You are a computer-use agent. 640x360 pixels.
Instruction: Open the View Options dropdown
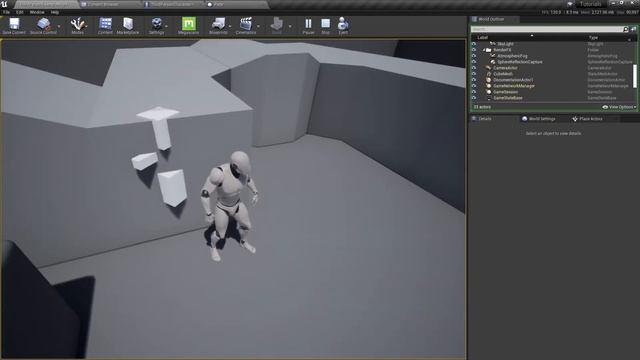[619, 107]
